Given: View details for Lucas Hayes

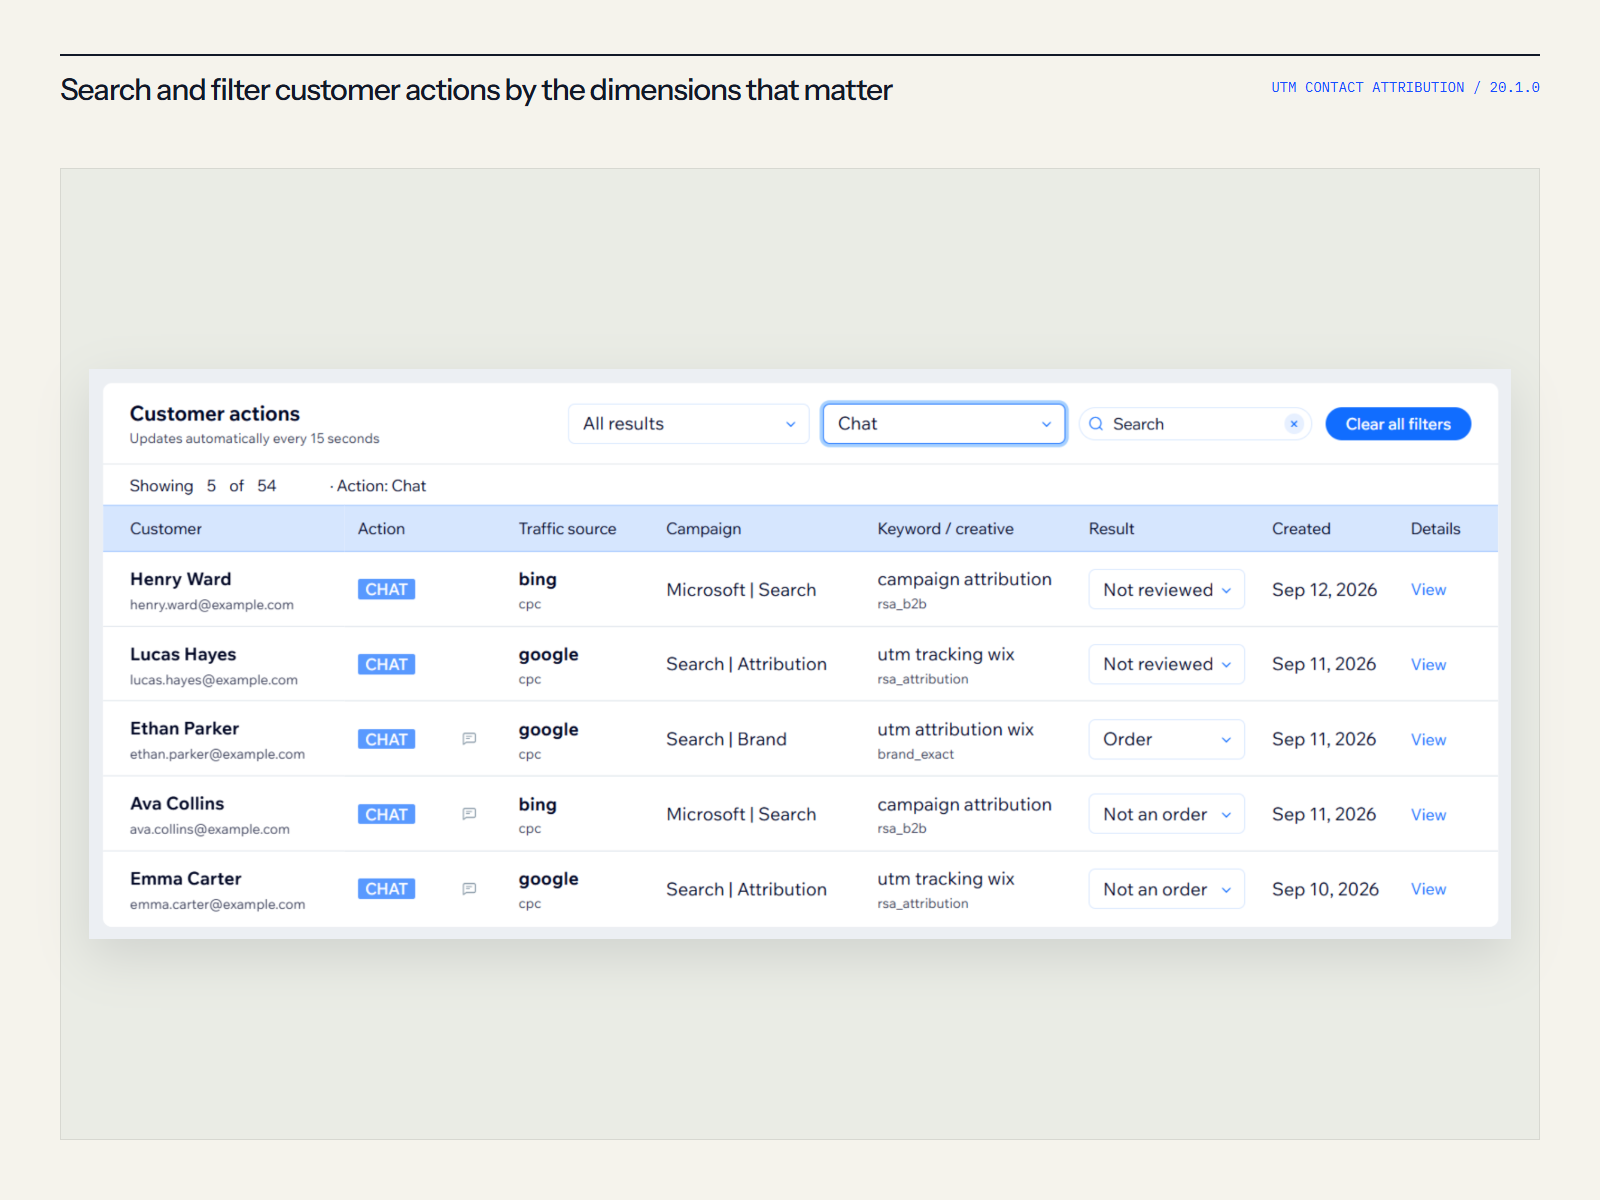Looking at the screenshot, I should pos(1428,665).
